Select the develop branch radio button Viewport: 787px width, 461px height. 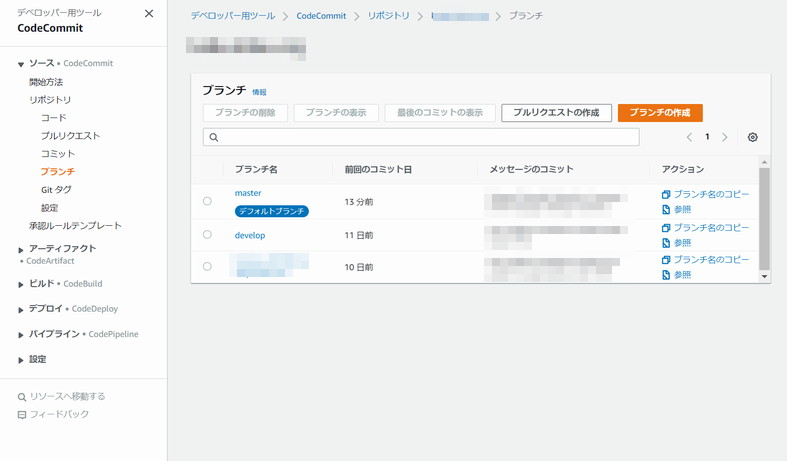pos(207,235)
